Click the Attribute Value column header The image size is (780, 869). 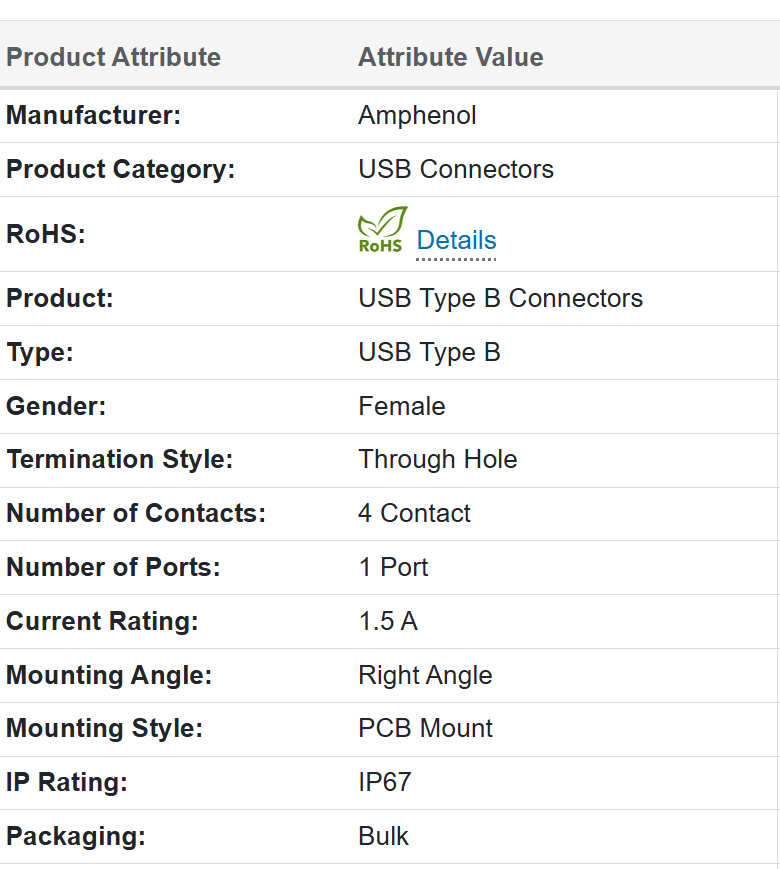(450, 57)
